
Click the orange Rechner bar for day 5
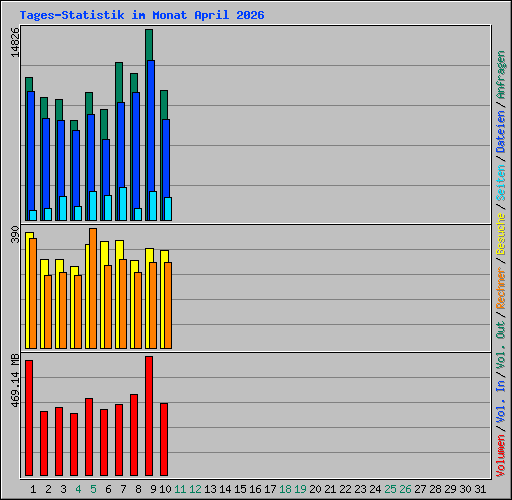[93, 289]
